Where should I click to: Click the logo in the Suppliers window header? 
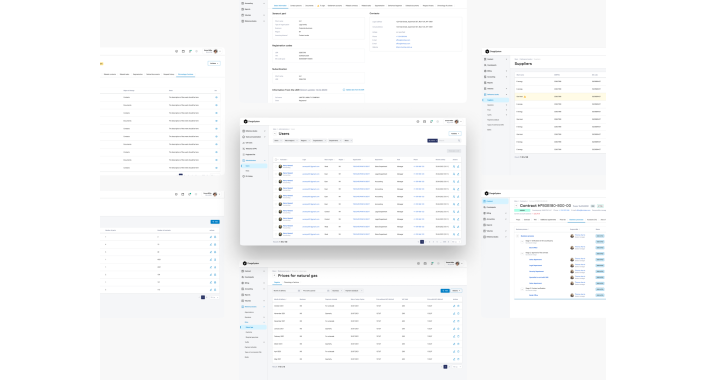493,51
